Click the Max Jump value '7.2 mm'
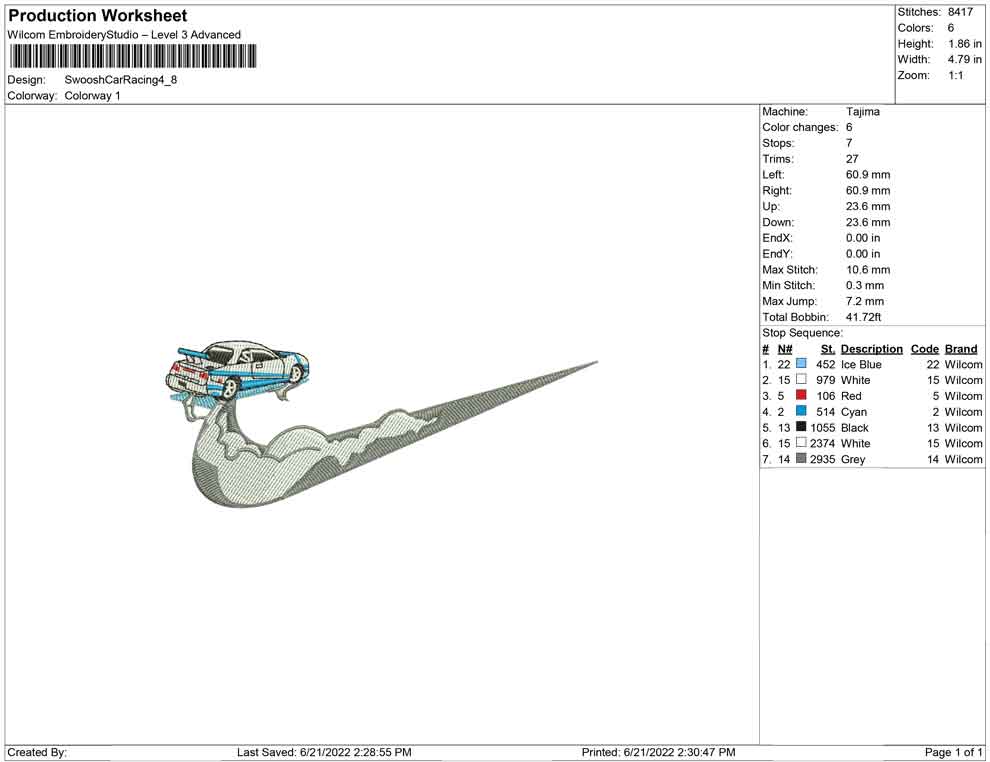Viewport: 990px width, 762px height. point(865,301)
